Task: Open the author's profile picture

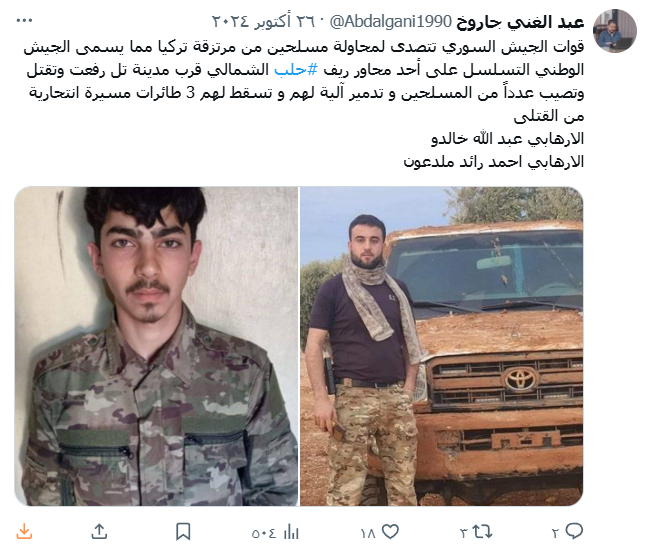Action: pyautogui.click(x=615, y=31)
